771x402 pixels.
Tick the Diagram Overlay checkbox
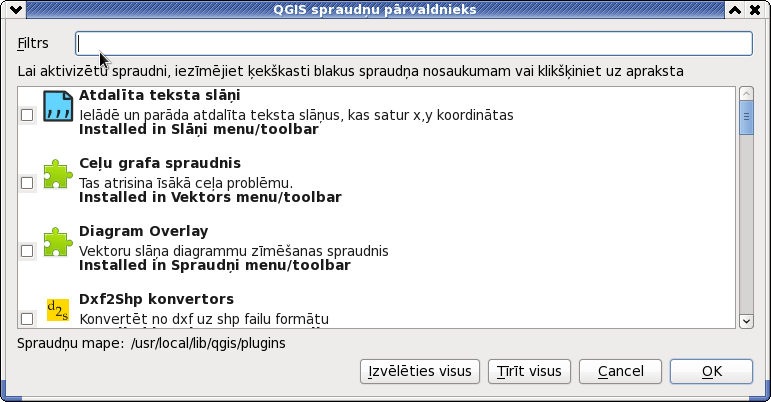27,251
